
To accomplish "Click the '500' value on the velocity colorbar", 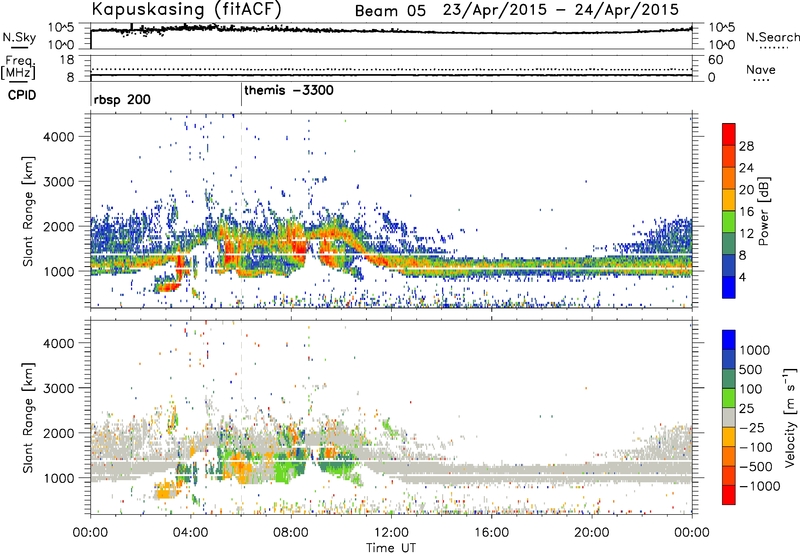I will point(751,369).
